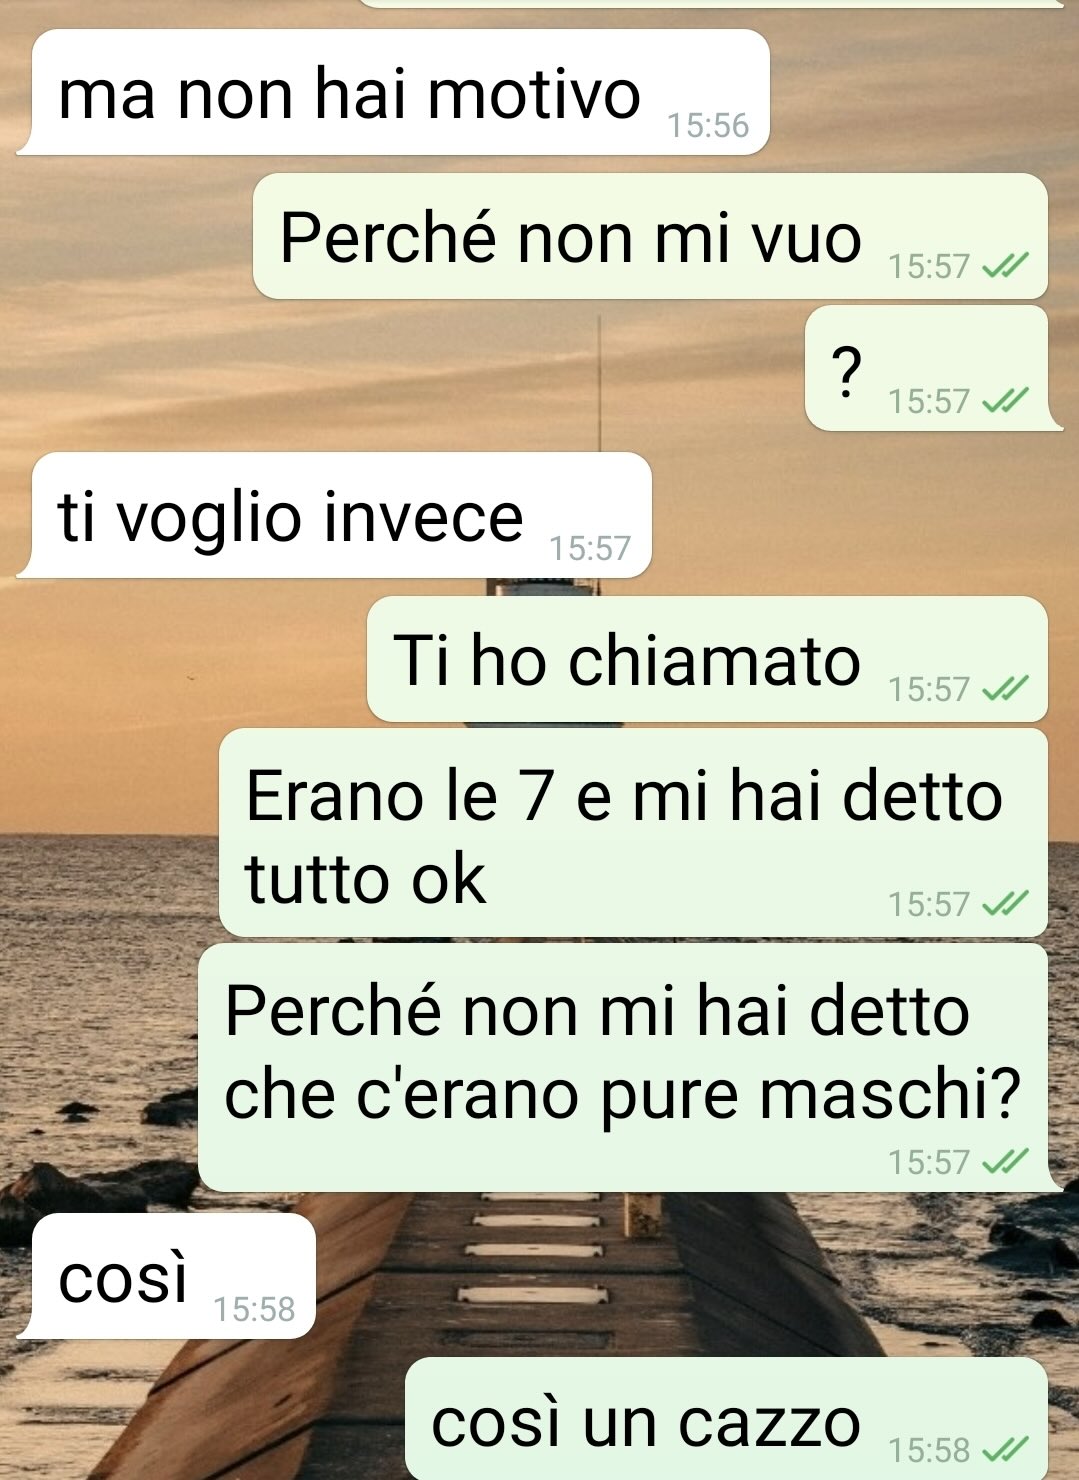This screenshot has height=1480, width=1079.
Task: Tap the 'che c'erano pure maschi?' message
Action: (x=622, y=1067)
